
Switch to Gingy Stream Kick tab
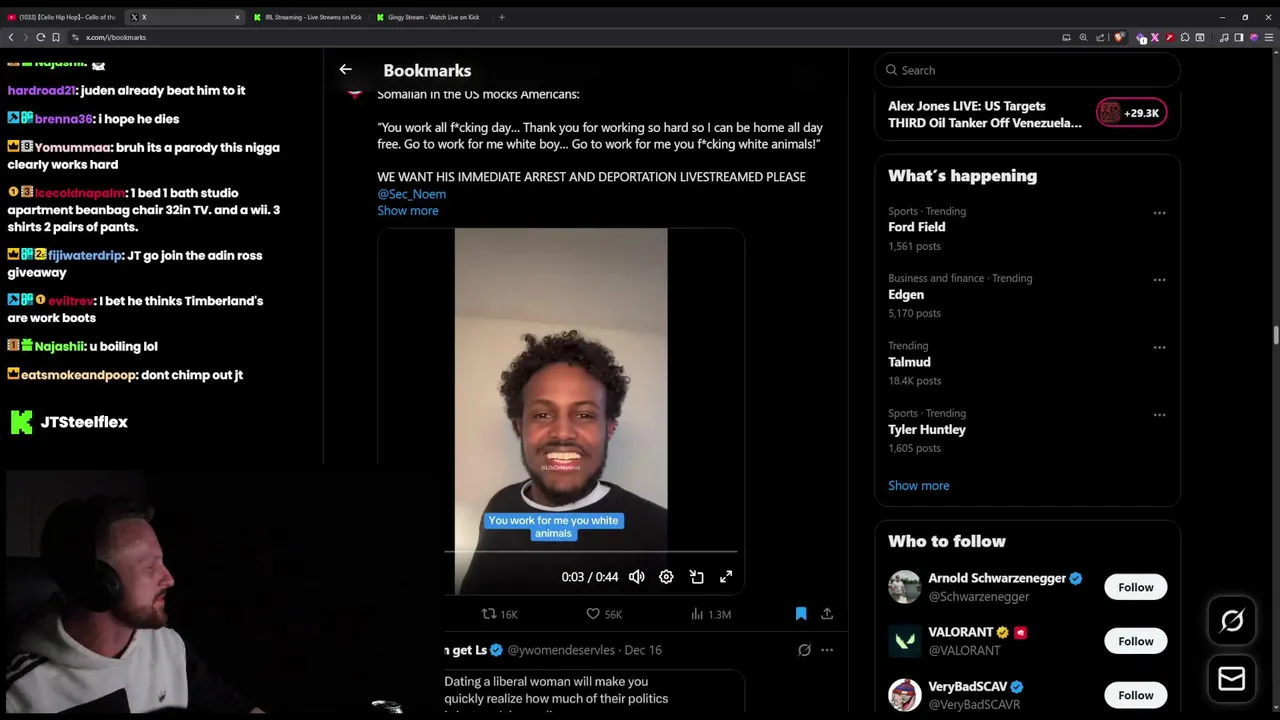pyautogui.click(x=430, y=17)
